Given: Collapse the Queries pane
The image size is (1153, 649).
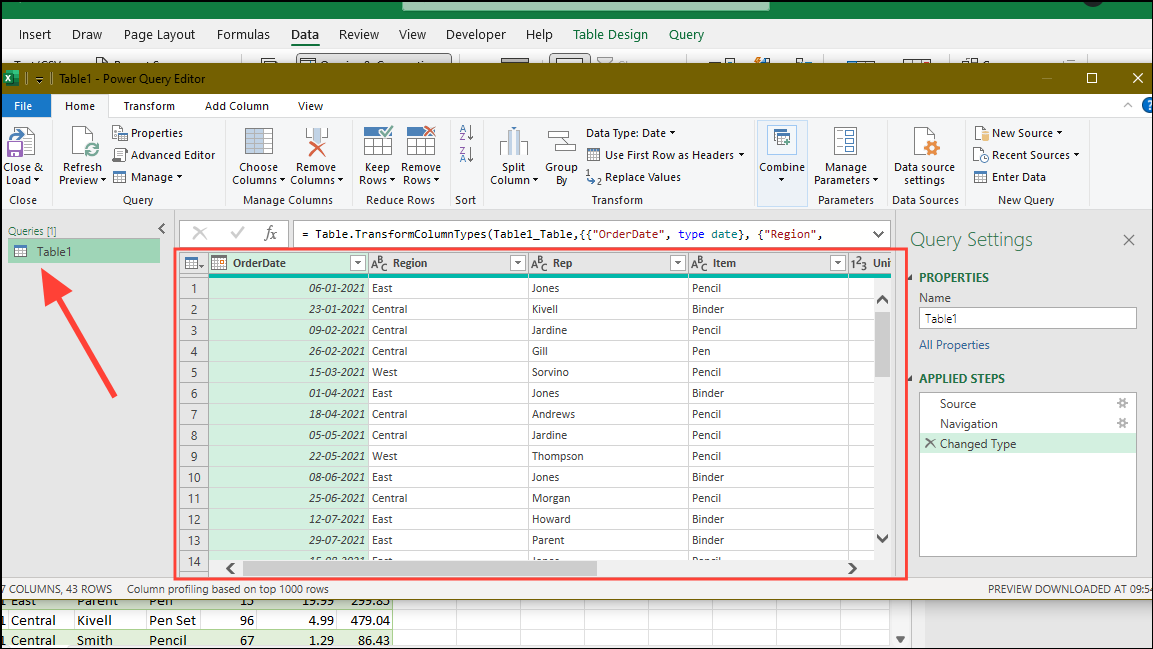Looking at the screenshot, I should click(x=162, y=229).
